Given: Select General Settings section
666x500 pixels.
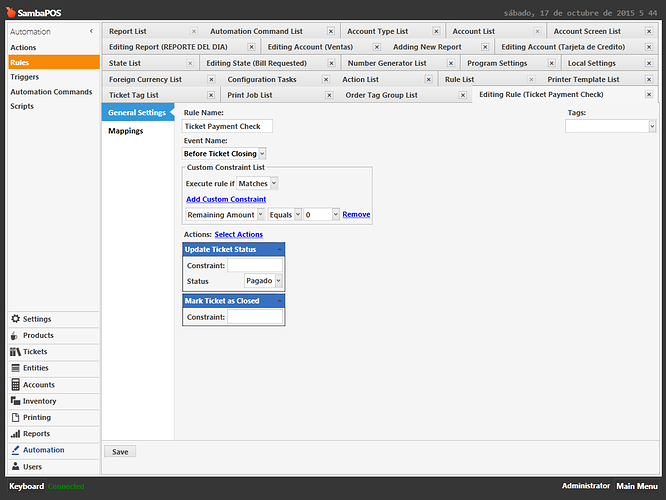Looking at the screenshot, I should [137, 113].
